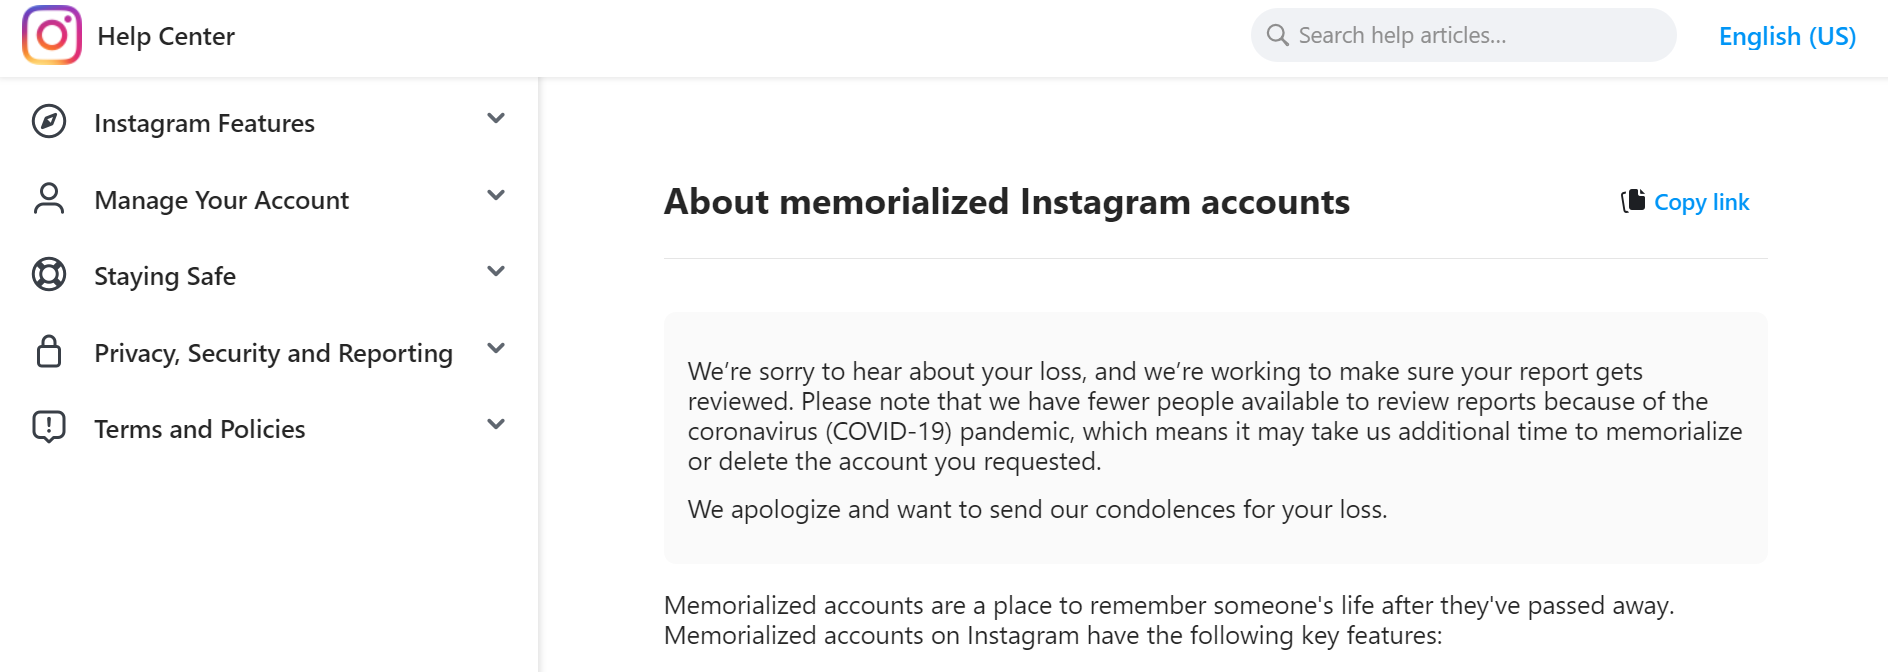This screenshot has width=1888, height=672.
Task: Click the Instagram logo icon
Action: pyautogui.click(x=52, y=35)
